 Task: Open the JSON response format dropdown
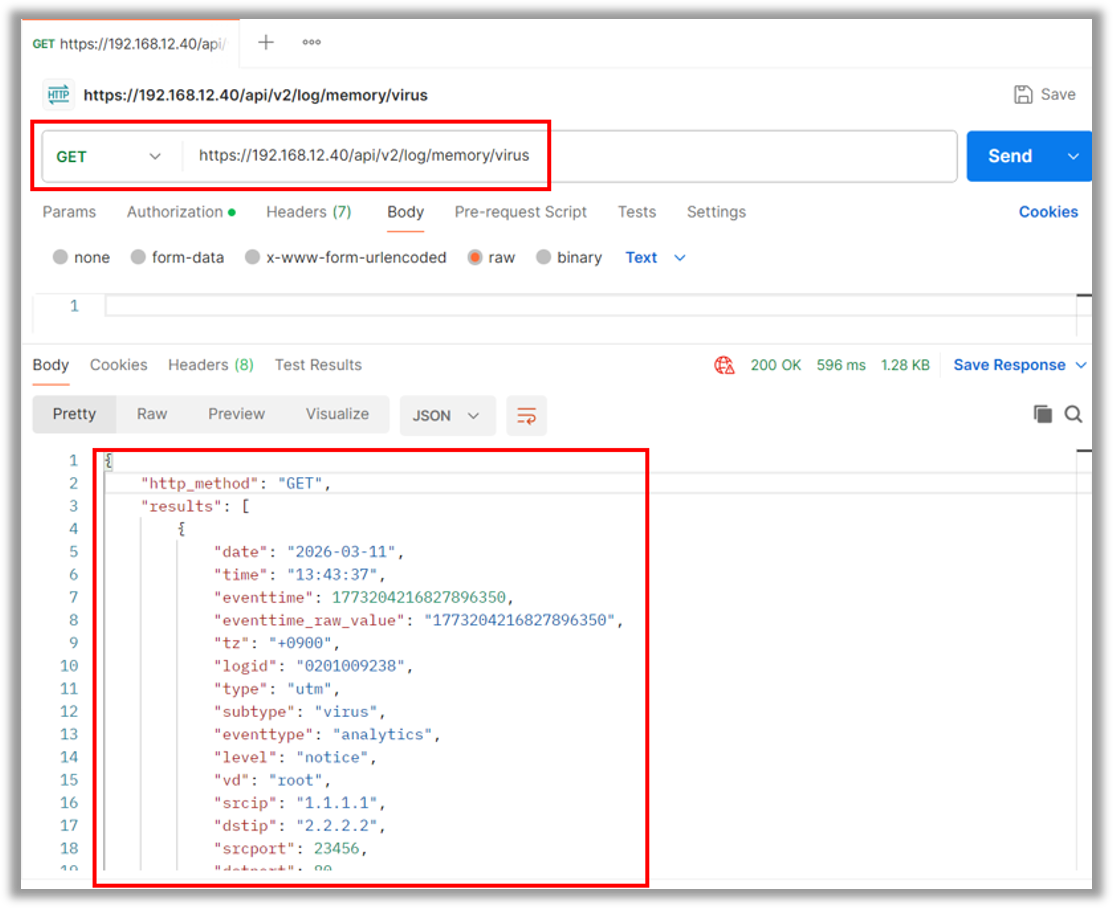pos(447,415)
